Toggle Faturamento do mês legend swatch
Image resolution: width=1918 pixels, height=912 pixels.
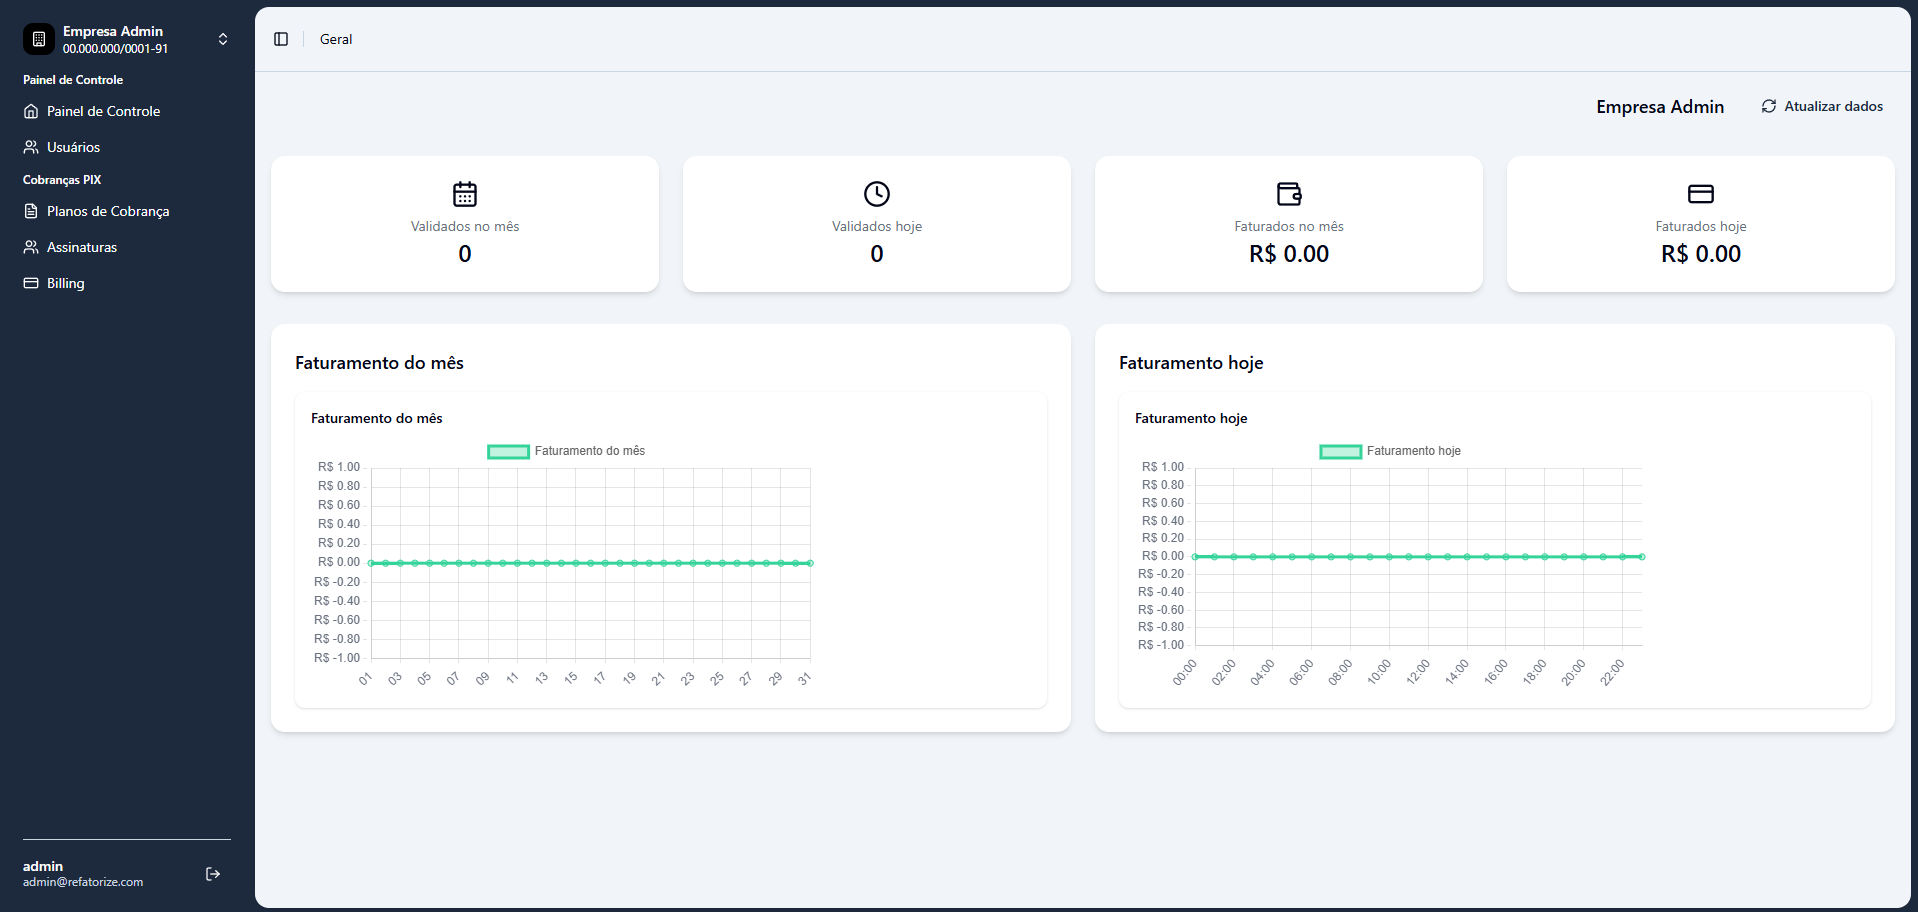pyautogui.click(x=508, y=452)
